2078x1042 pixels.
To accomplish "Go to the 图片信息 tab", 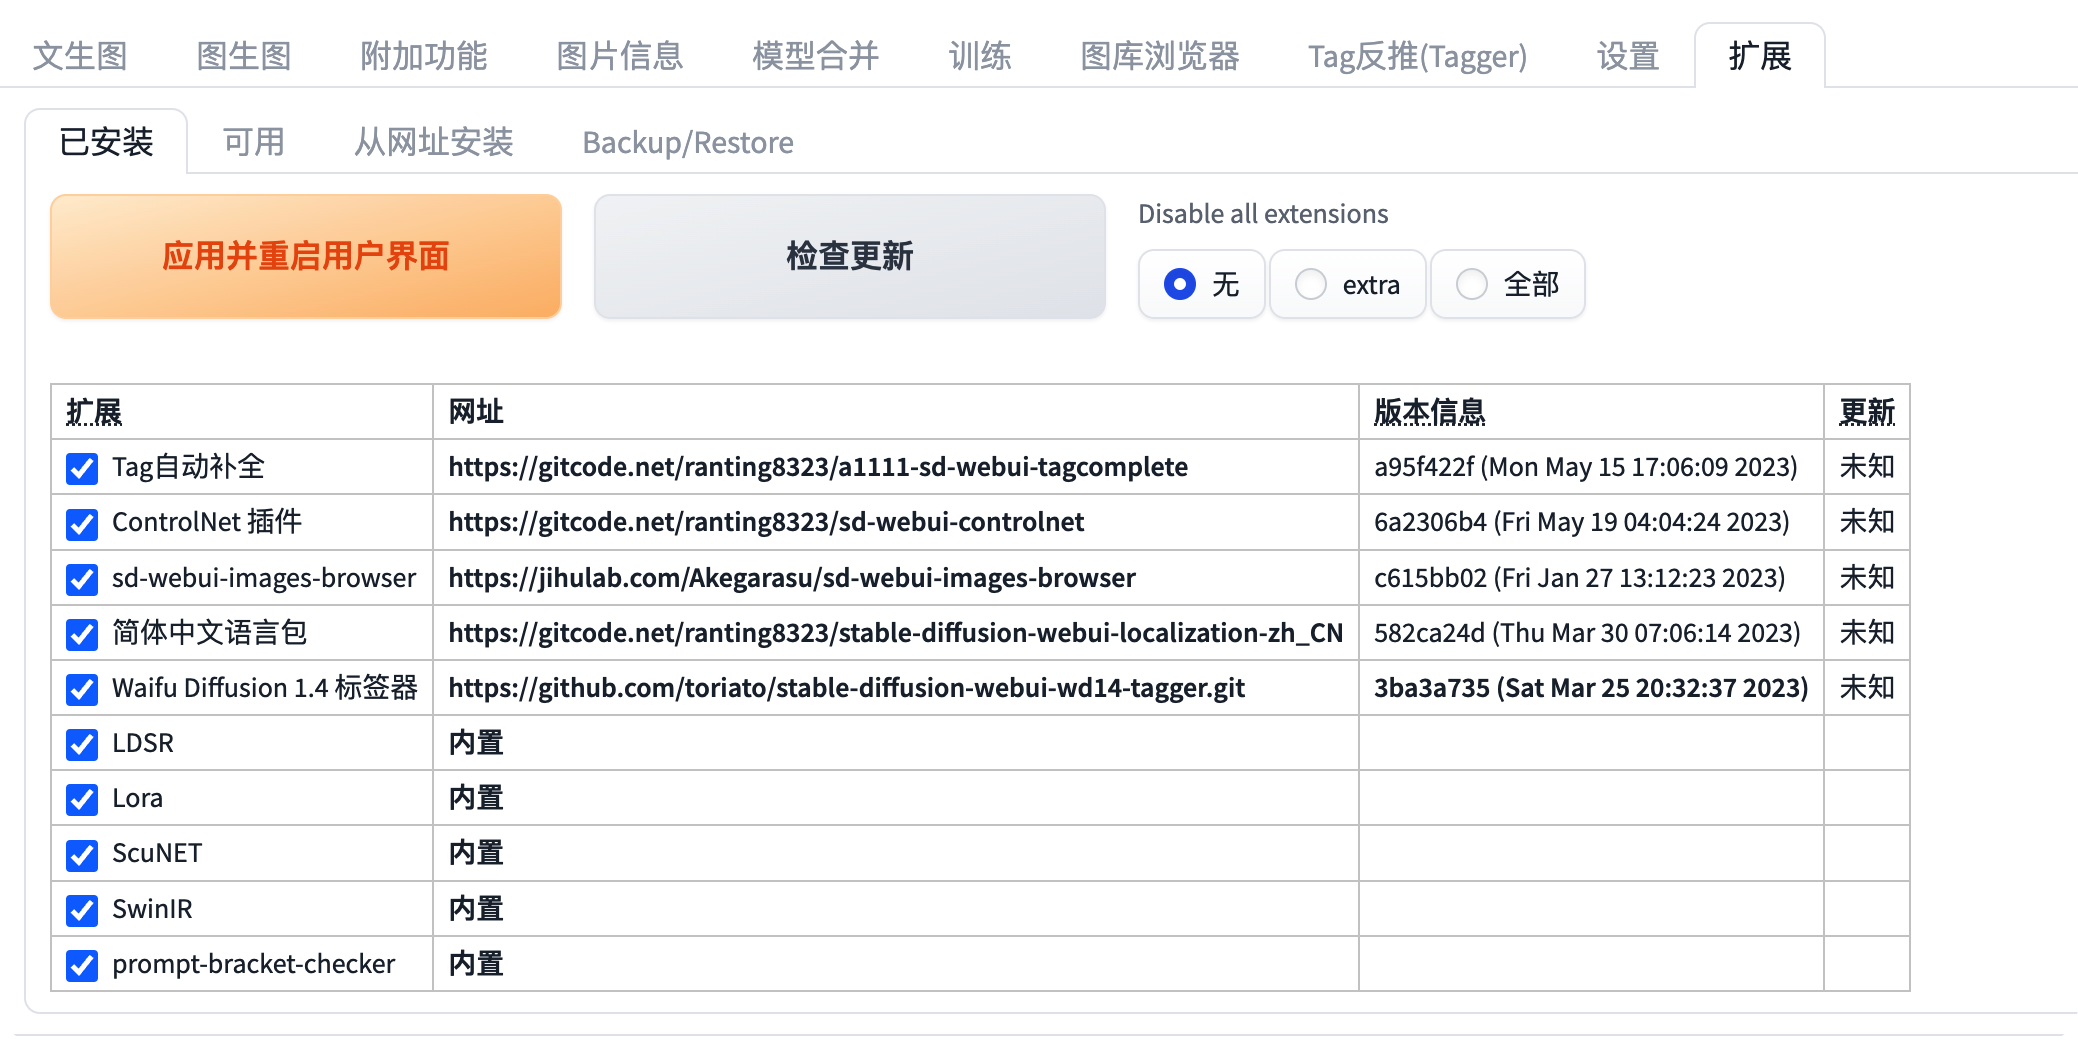I will point(620,56).
